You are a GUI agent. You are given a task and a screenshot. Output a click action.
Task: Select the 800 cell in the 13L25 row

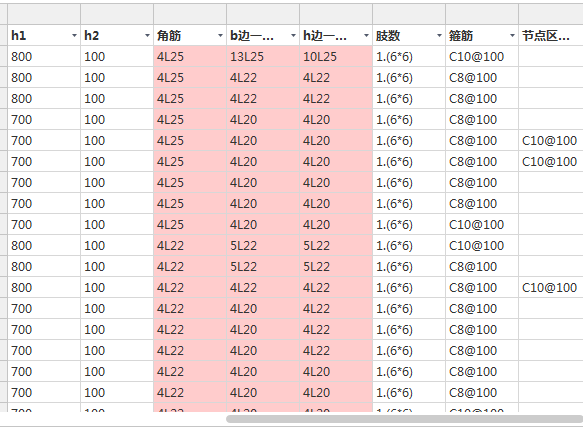pos(44,57)
